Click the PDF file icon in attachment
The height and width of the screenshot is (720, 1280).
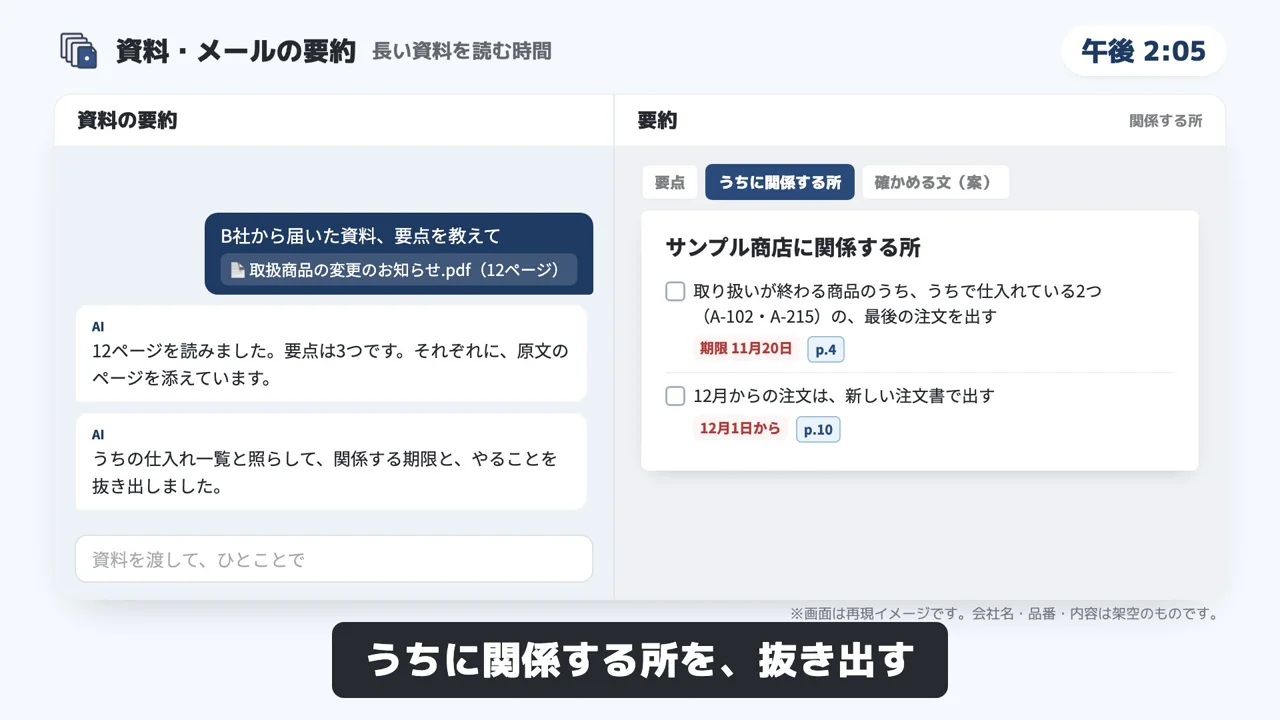[237, 270]
